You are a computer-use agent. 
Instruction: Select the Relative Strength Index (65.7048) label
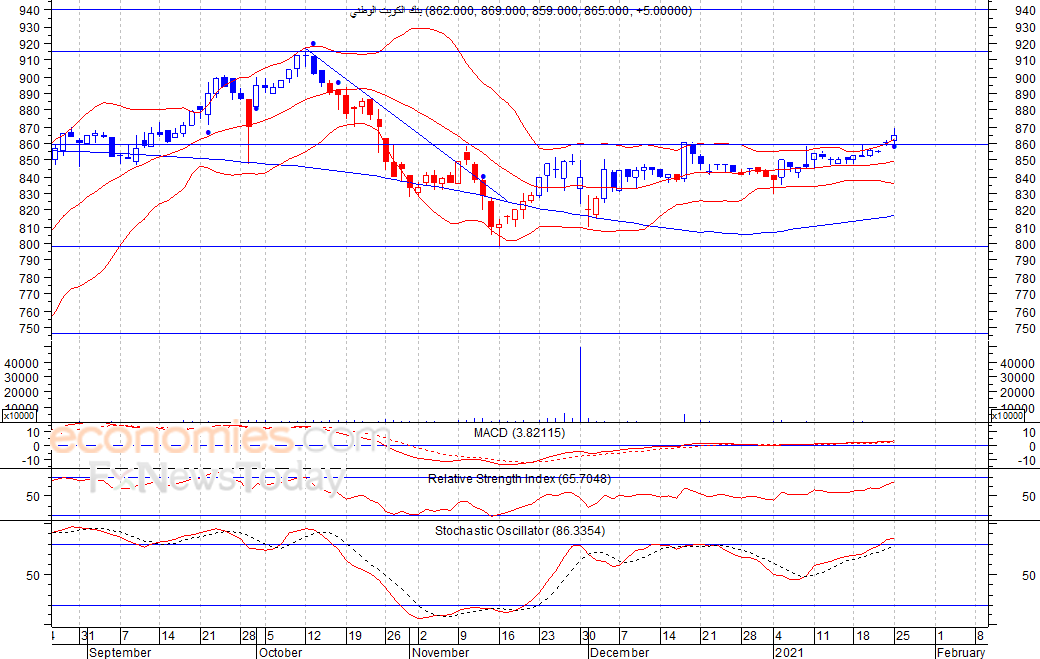click(519, 479)
